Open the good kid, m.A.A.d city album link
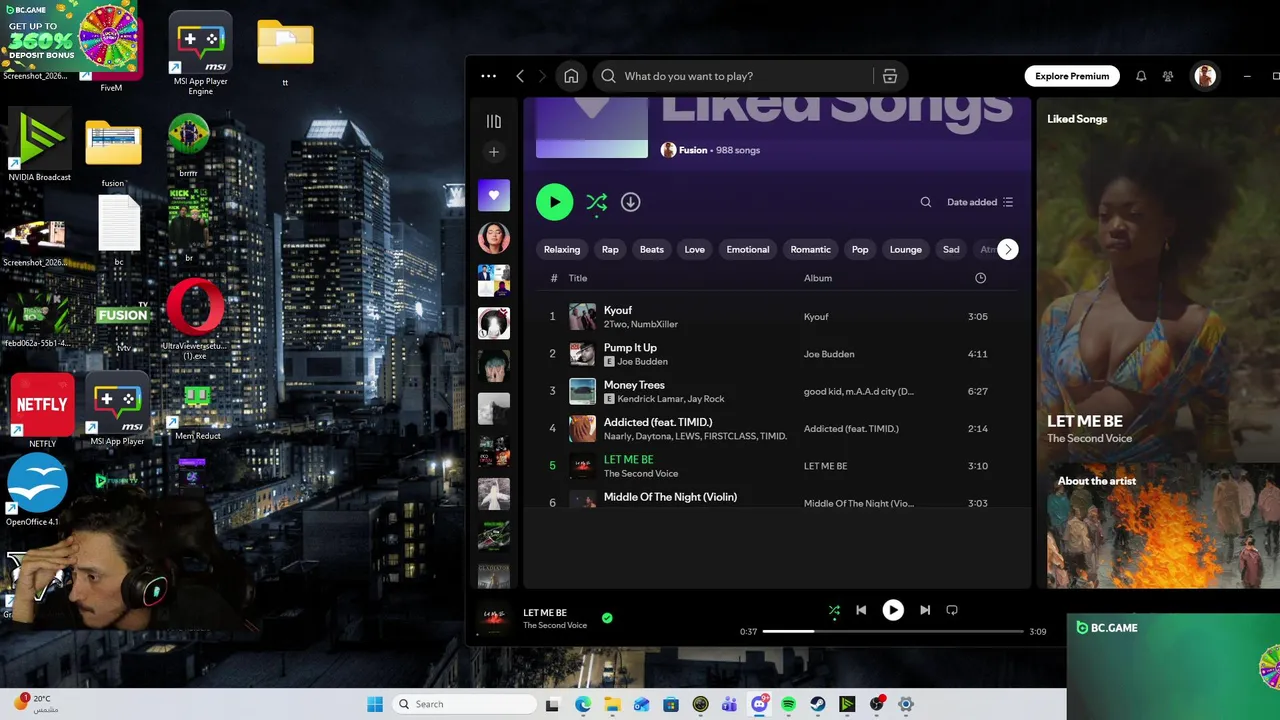 point(859,392)
